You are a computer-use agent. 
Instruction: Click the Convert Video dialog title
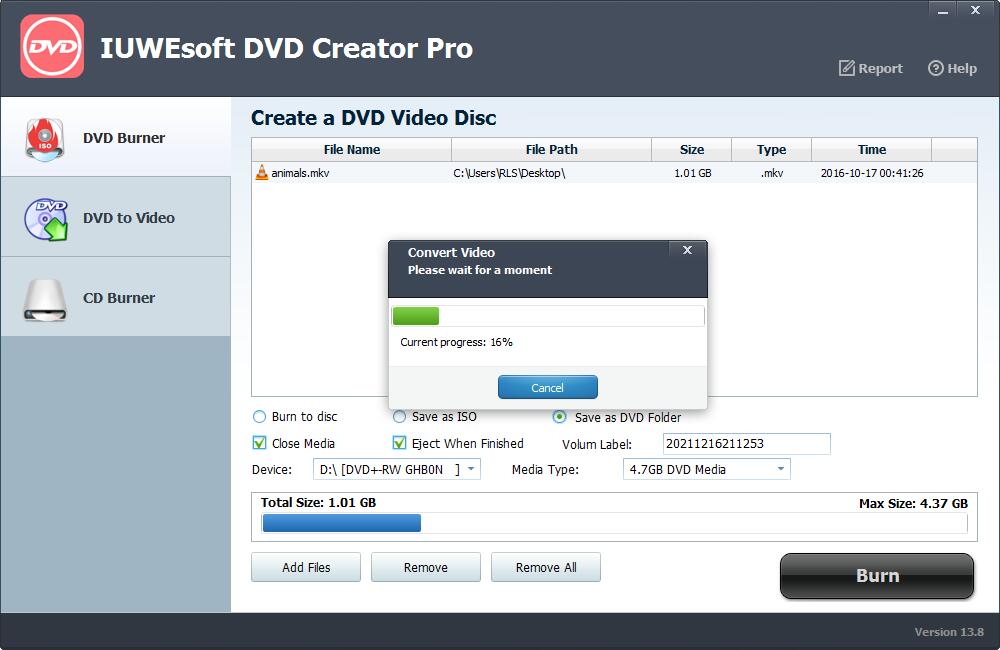click(x=451, y=252)
